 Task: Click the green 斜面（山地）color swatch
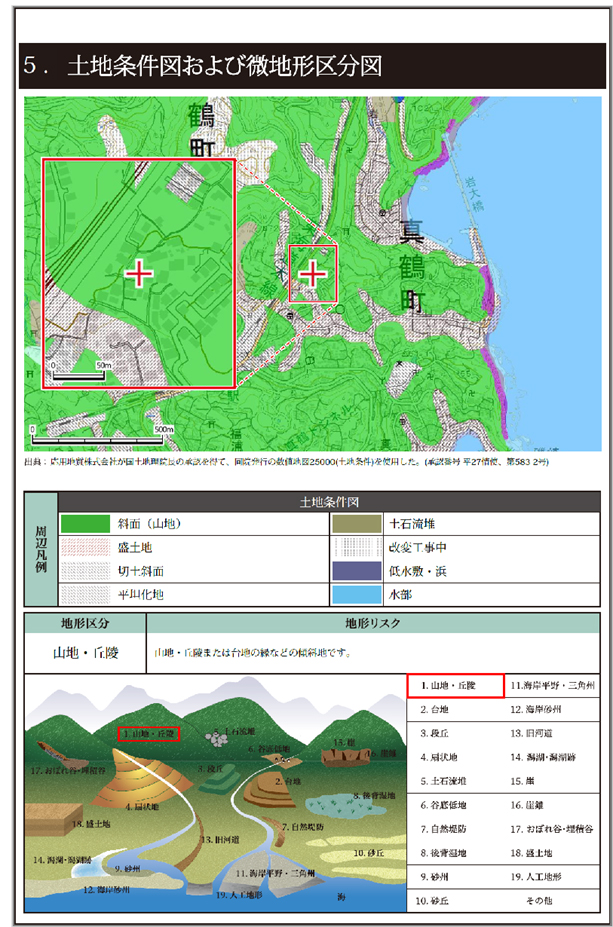tap(96, 523)
